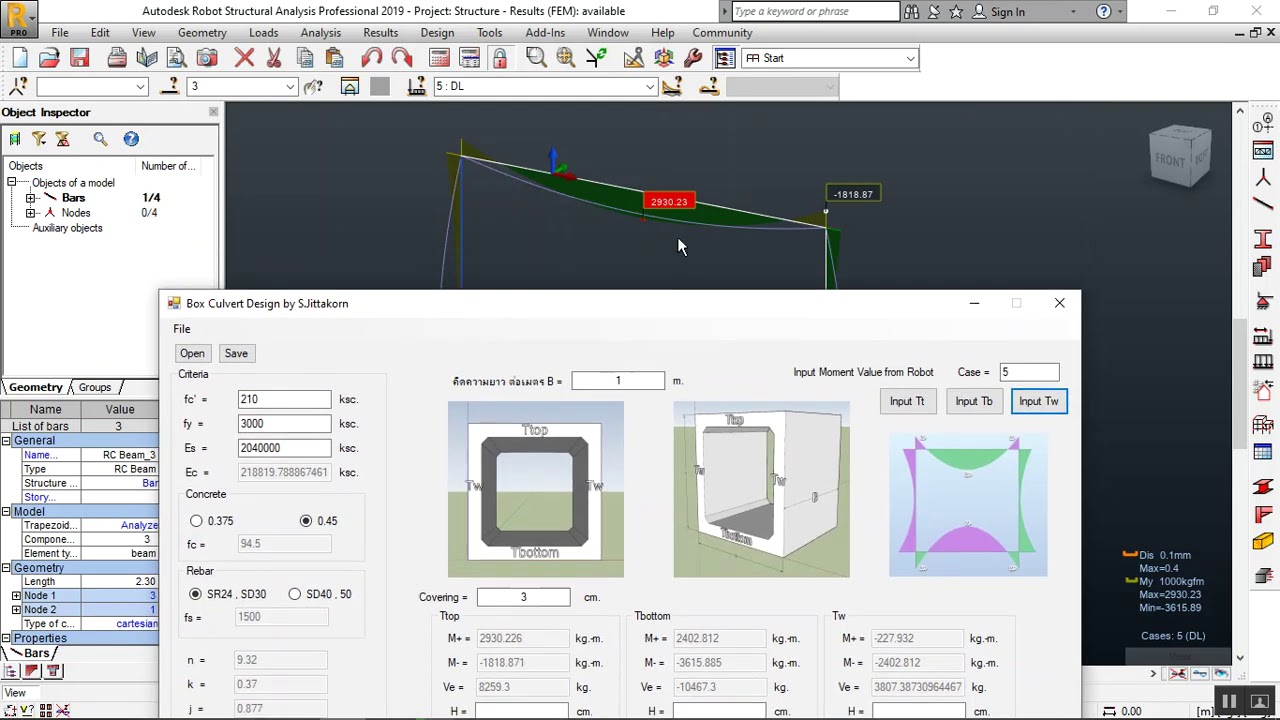Click the Covering input field
The height and width of the screenshot is (720, 1280).
point(523,597)
